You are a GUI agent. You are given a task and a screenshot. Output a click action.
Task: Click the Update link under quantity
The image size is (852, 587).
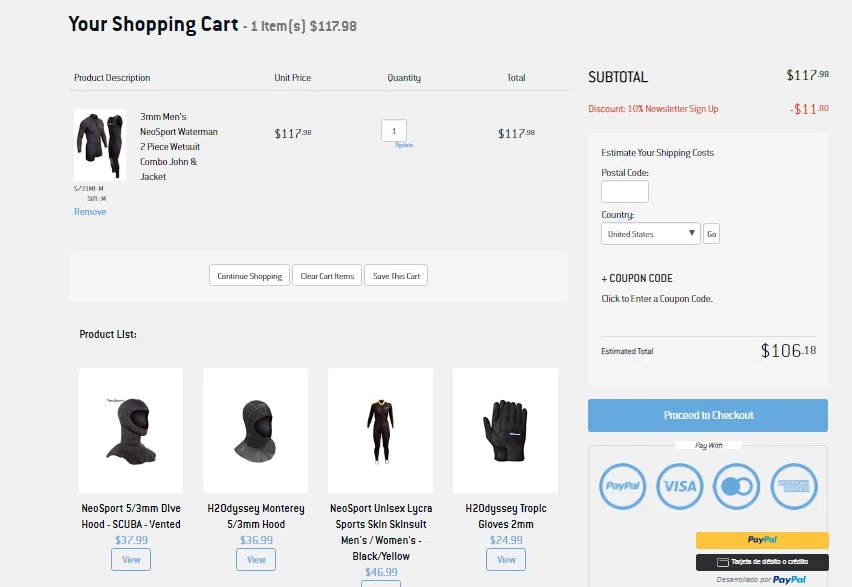click(x=404, y=145)
